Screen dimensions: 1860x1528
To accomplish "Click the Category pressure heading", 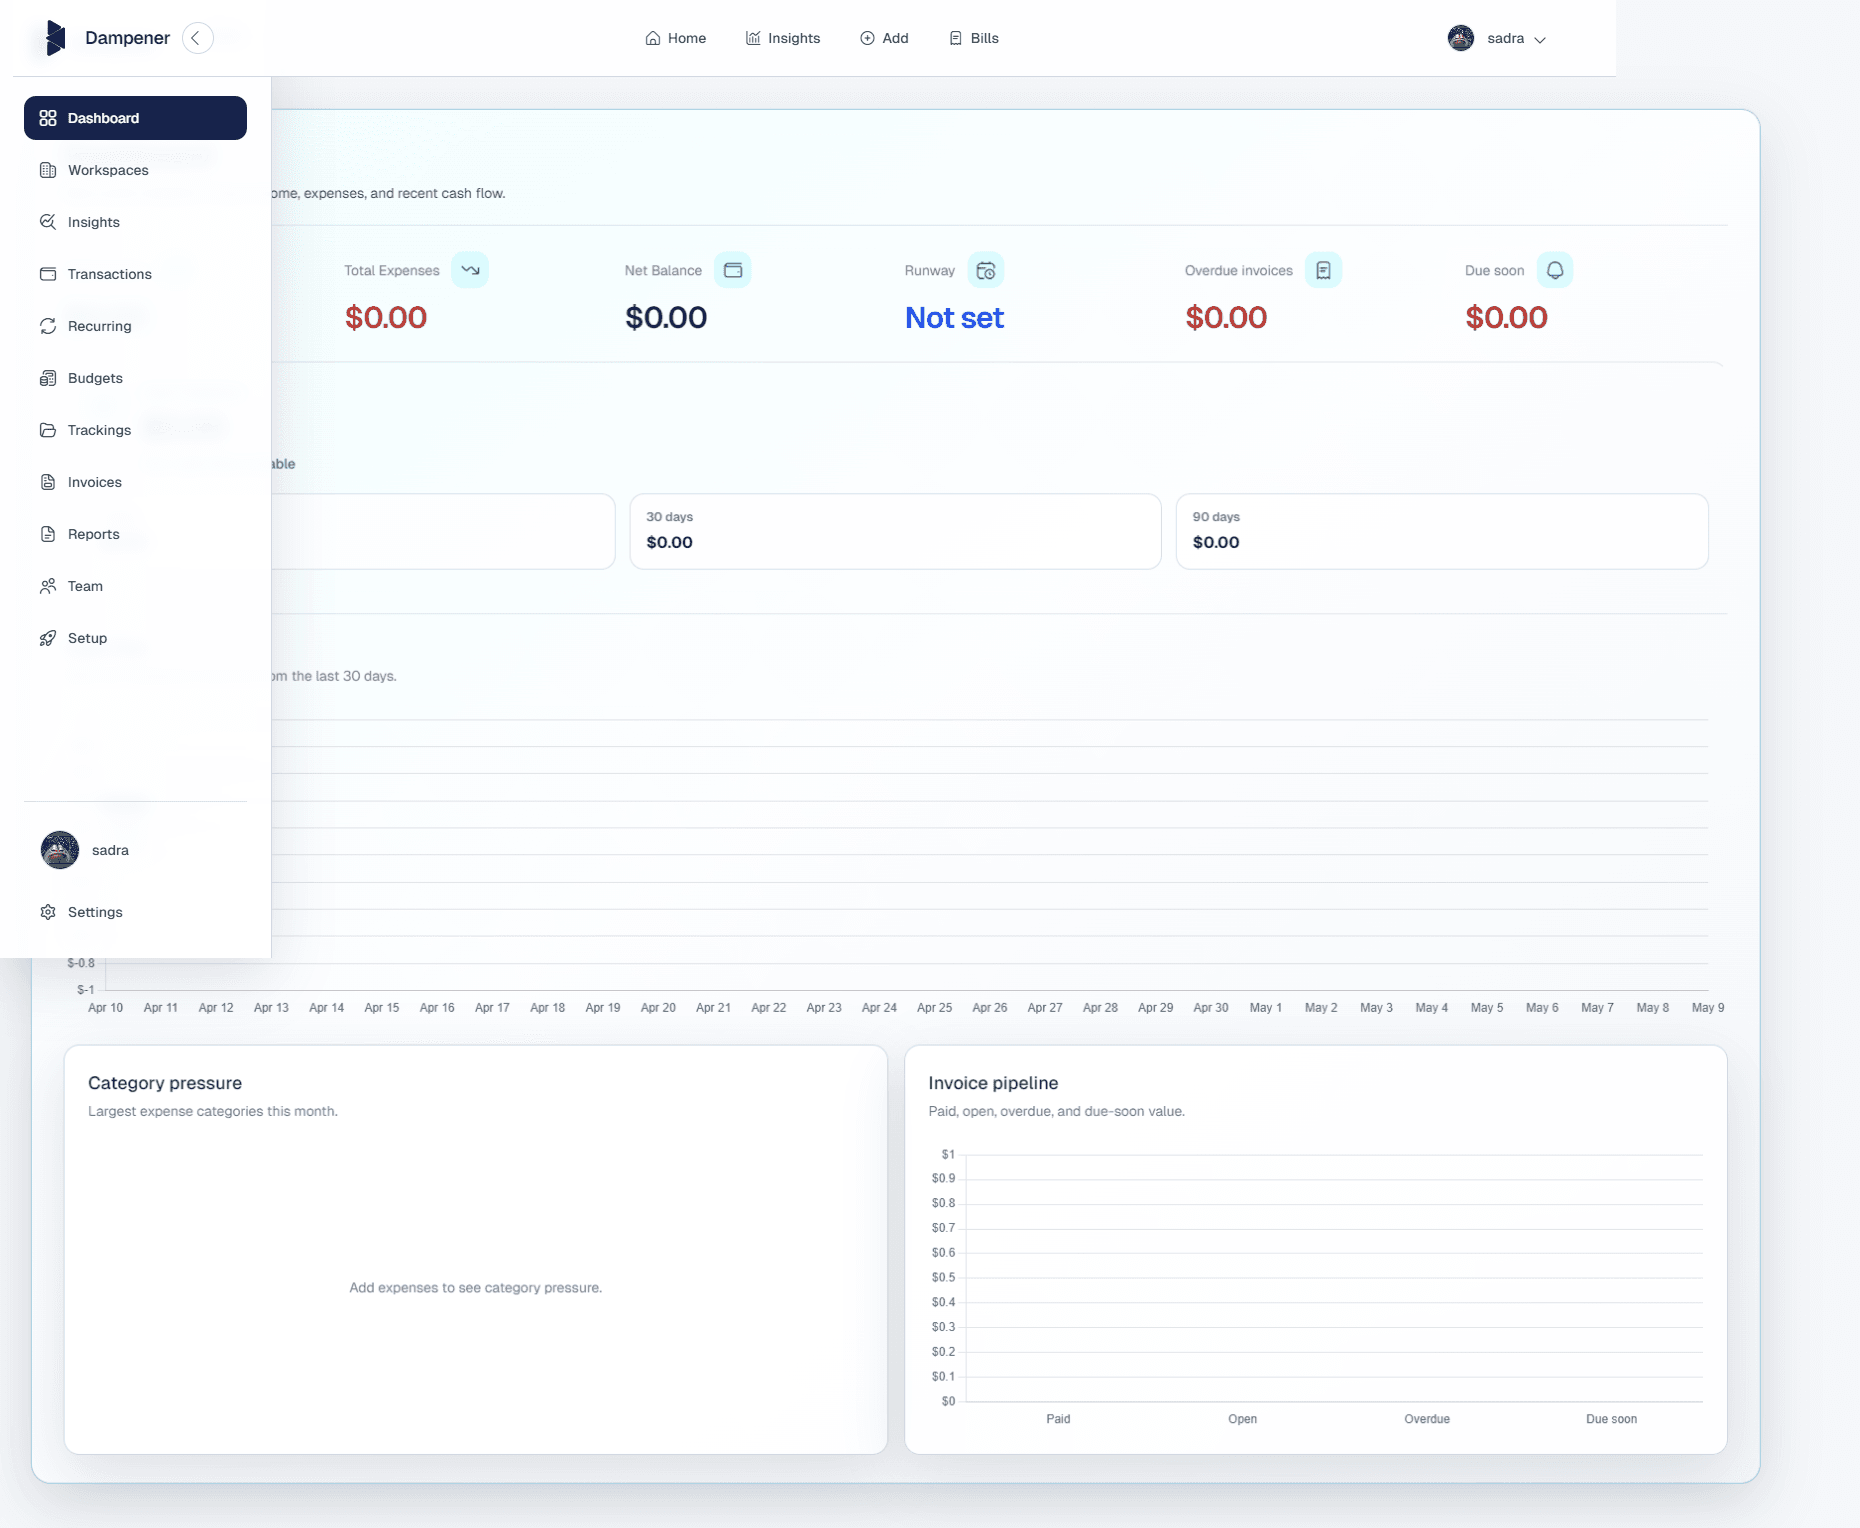I will (x=165, y=1083).
